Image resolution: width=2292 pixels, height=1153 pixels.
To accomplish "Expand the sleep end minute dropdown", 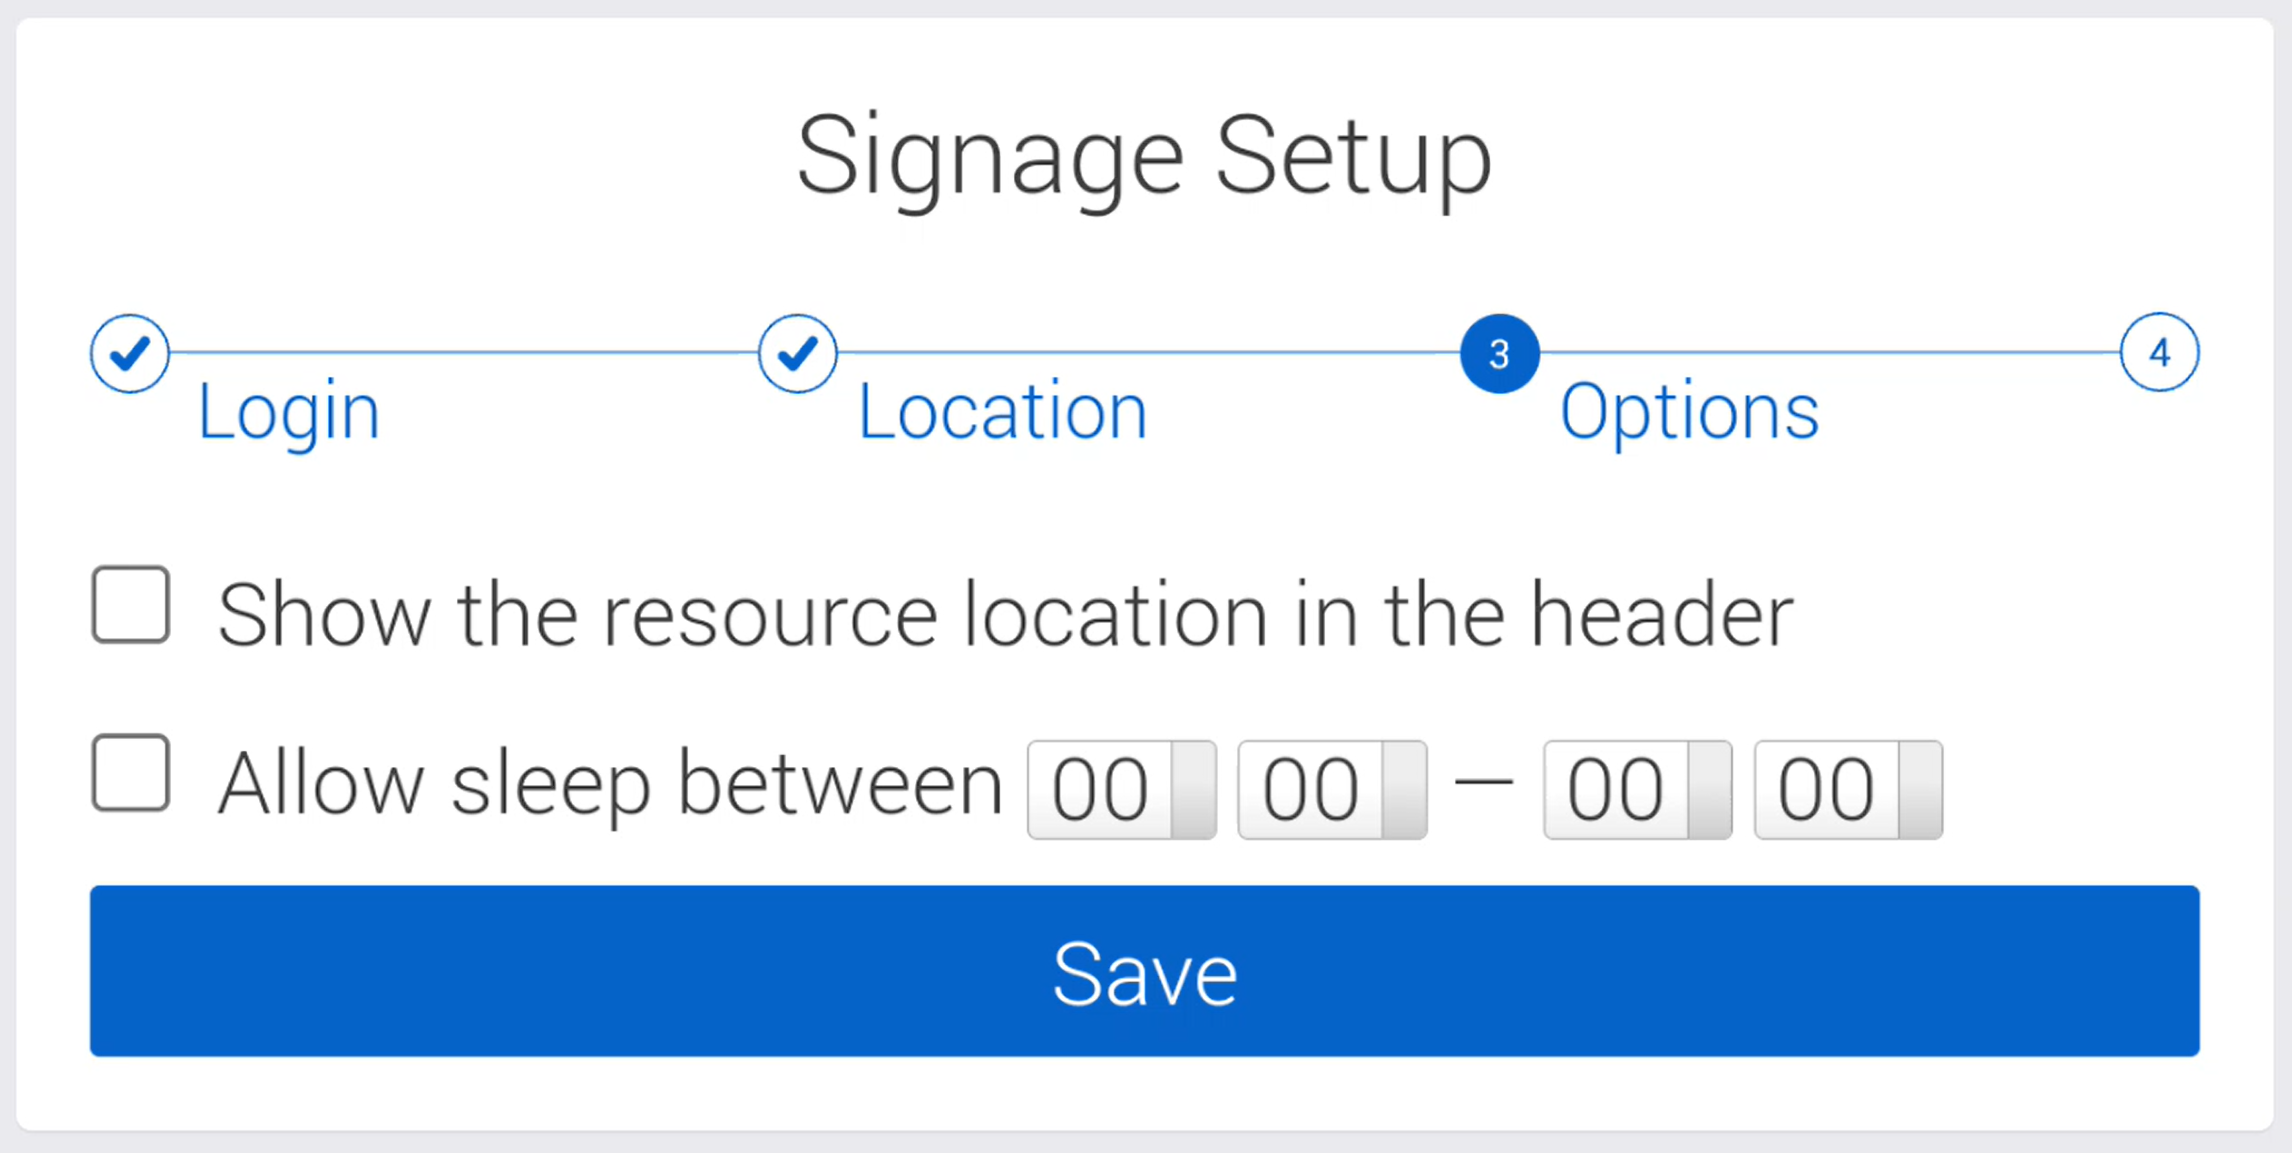I will (1848, 790).
